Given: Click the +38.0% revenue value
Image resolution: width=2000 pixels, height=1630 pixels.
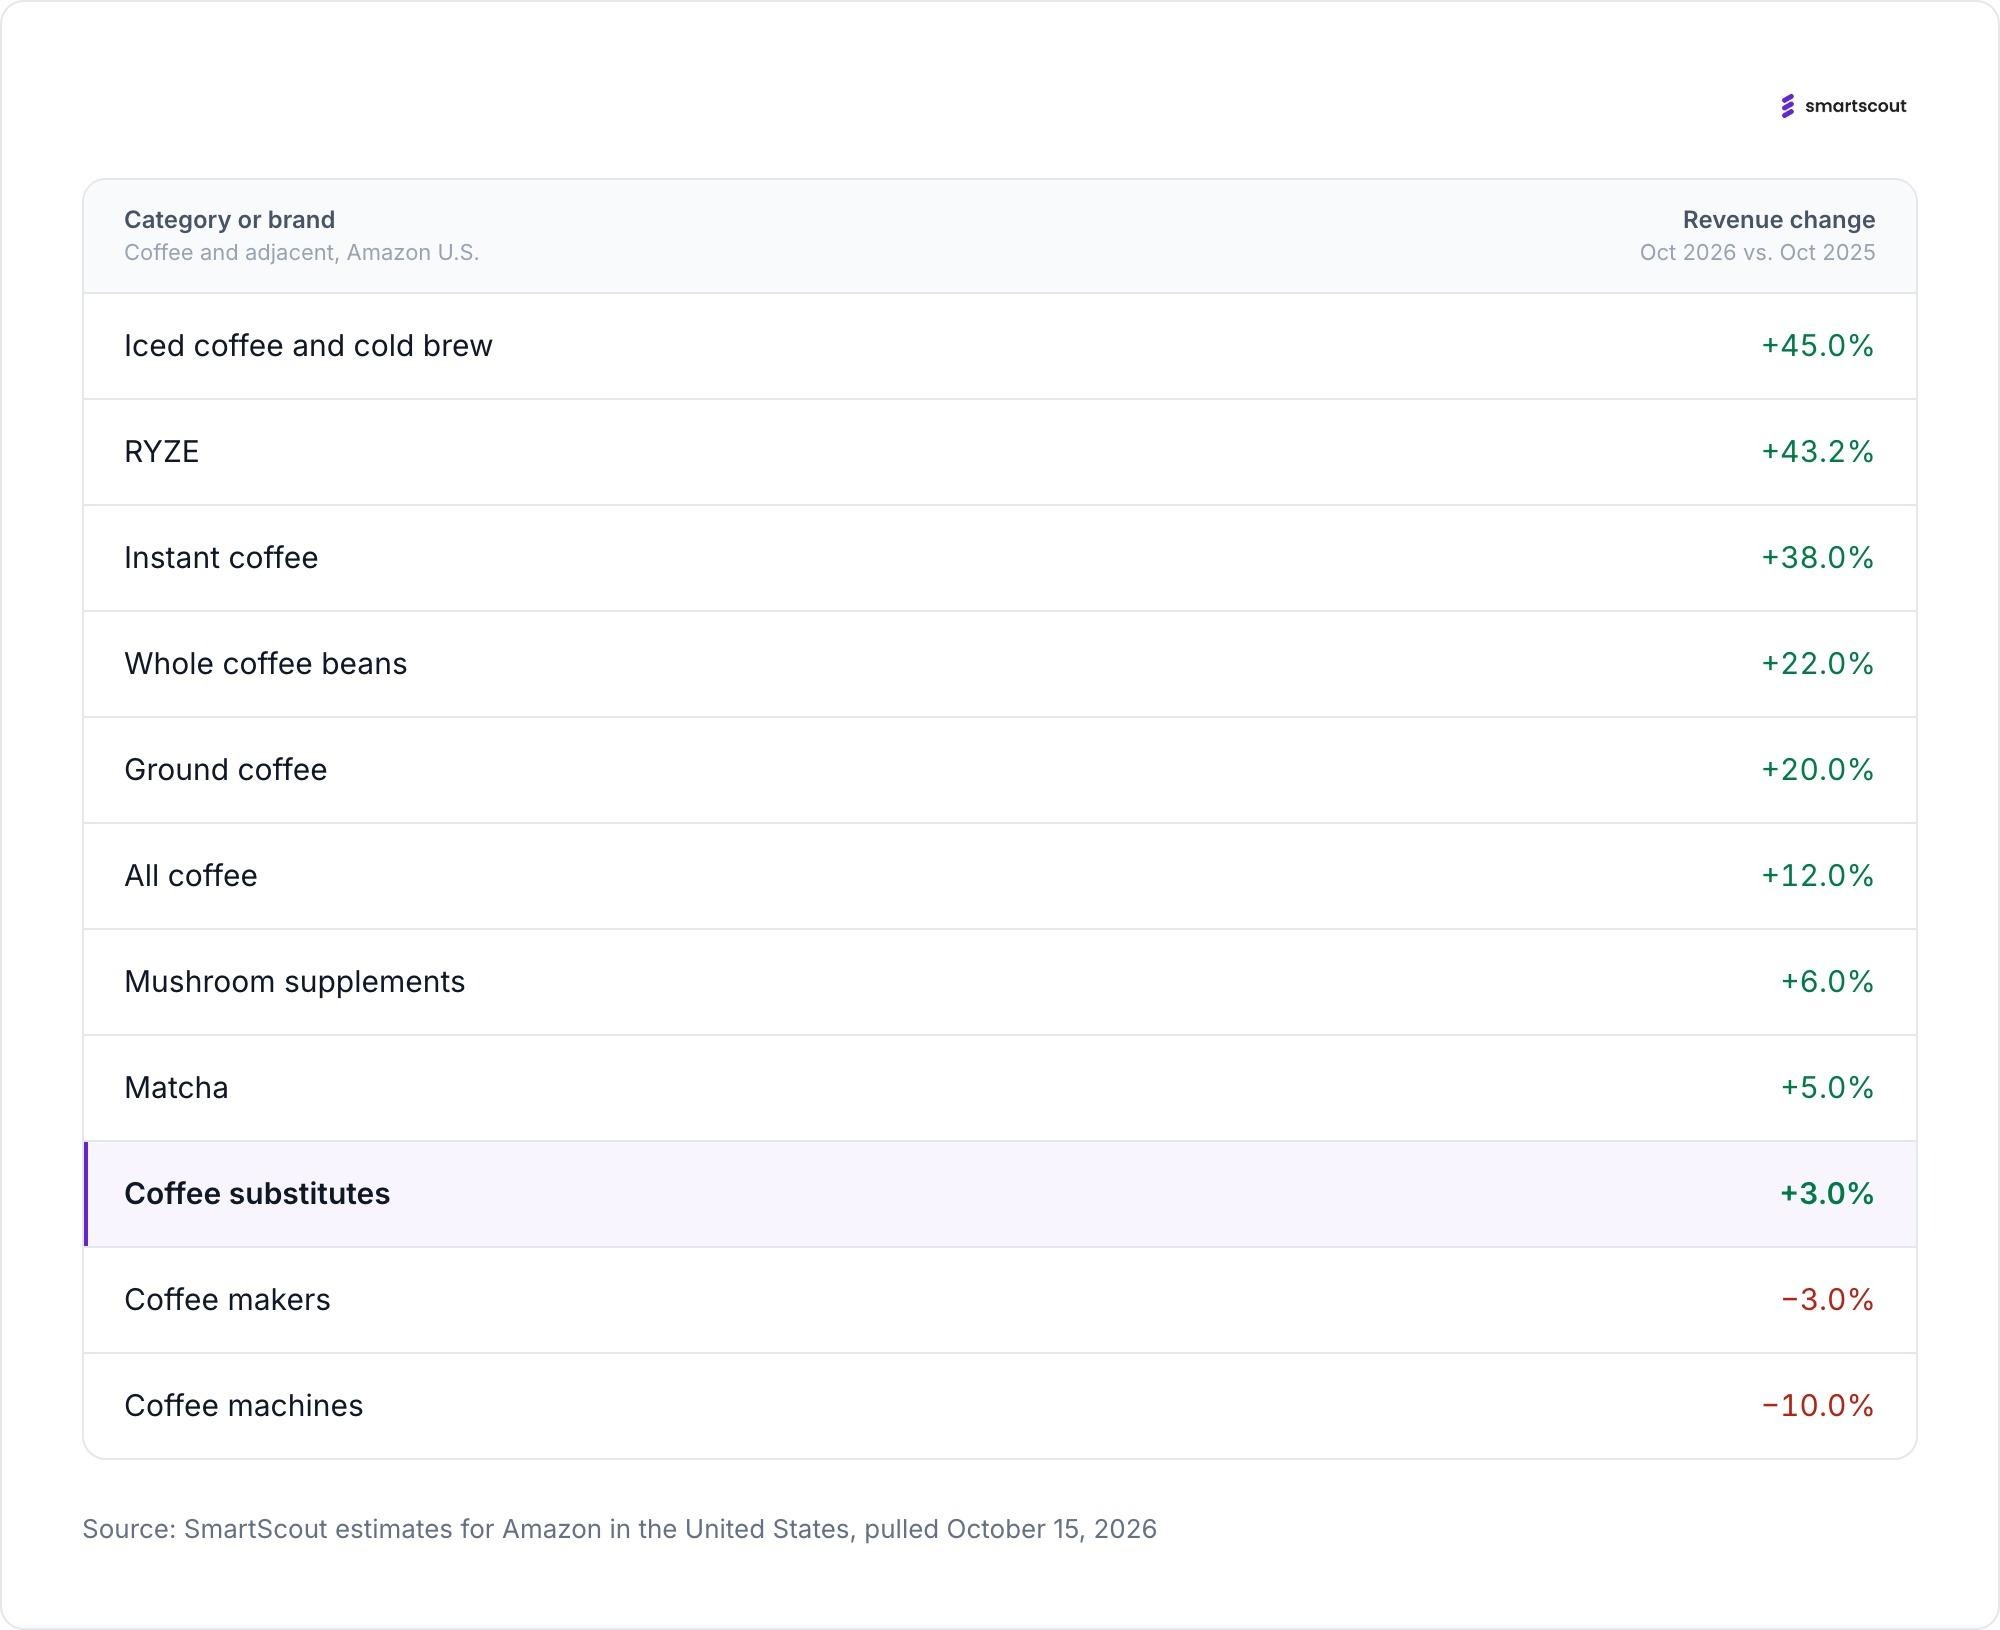Looking at the screenshot, I should [1818, 558].
